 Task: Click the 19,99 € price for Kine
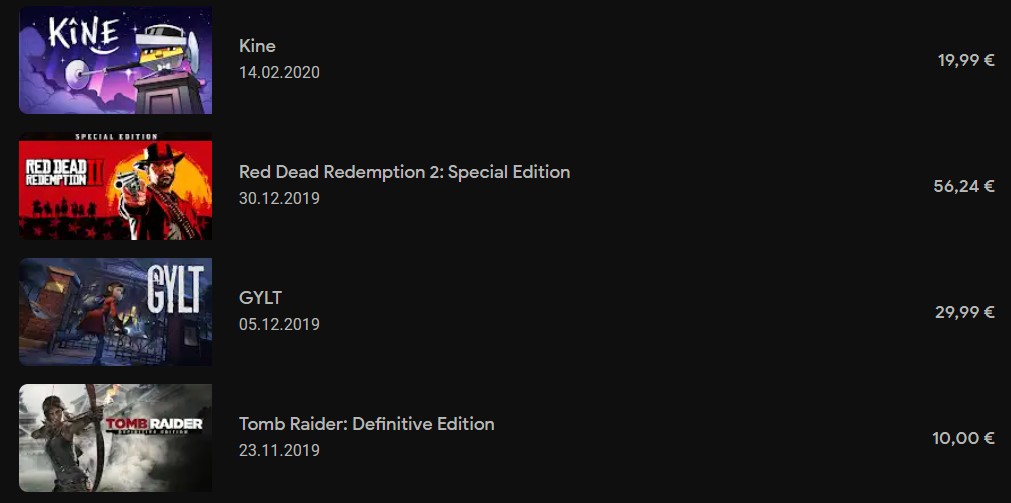[966, 61]
